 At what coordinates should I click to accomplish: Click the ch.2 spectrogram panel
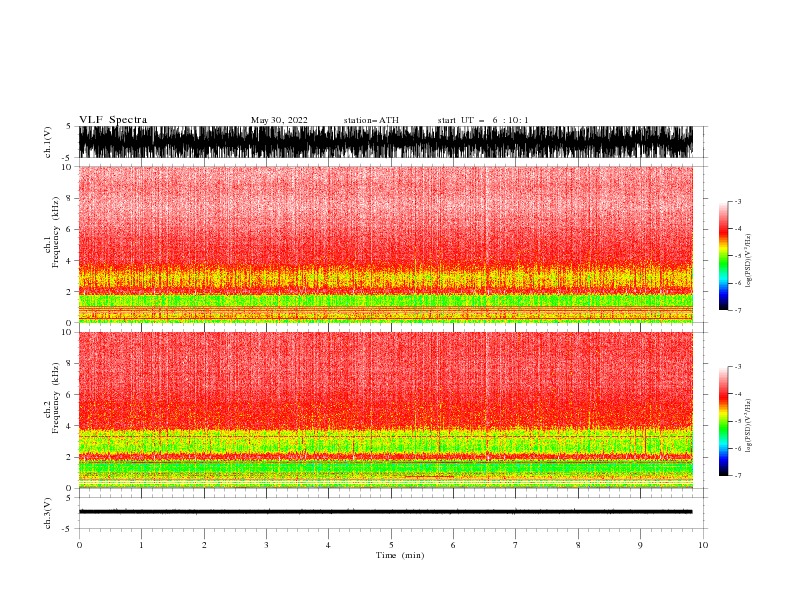point(386,410)
